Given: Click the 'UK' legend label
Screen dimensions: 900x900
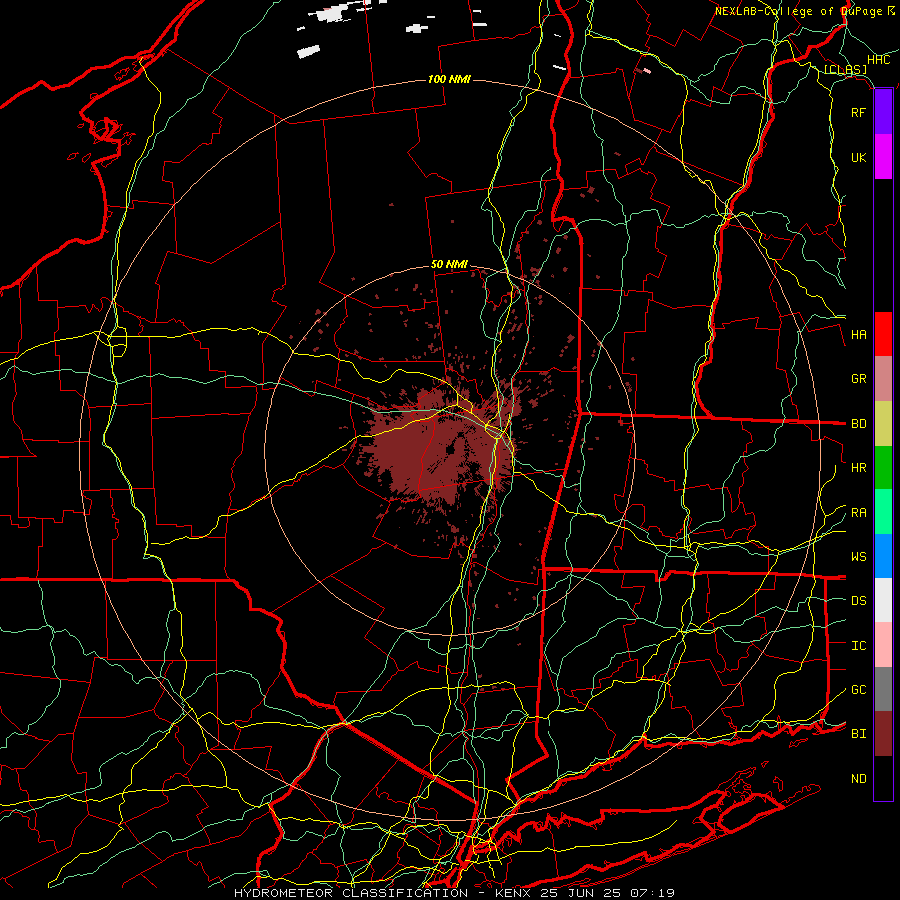Looking at the screenshot, I should pos(858,157).
